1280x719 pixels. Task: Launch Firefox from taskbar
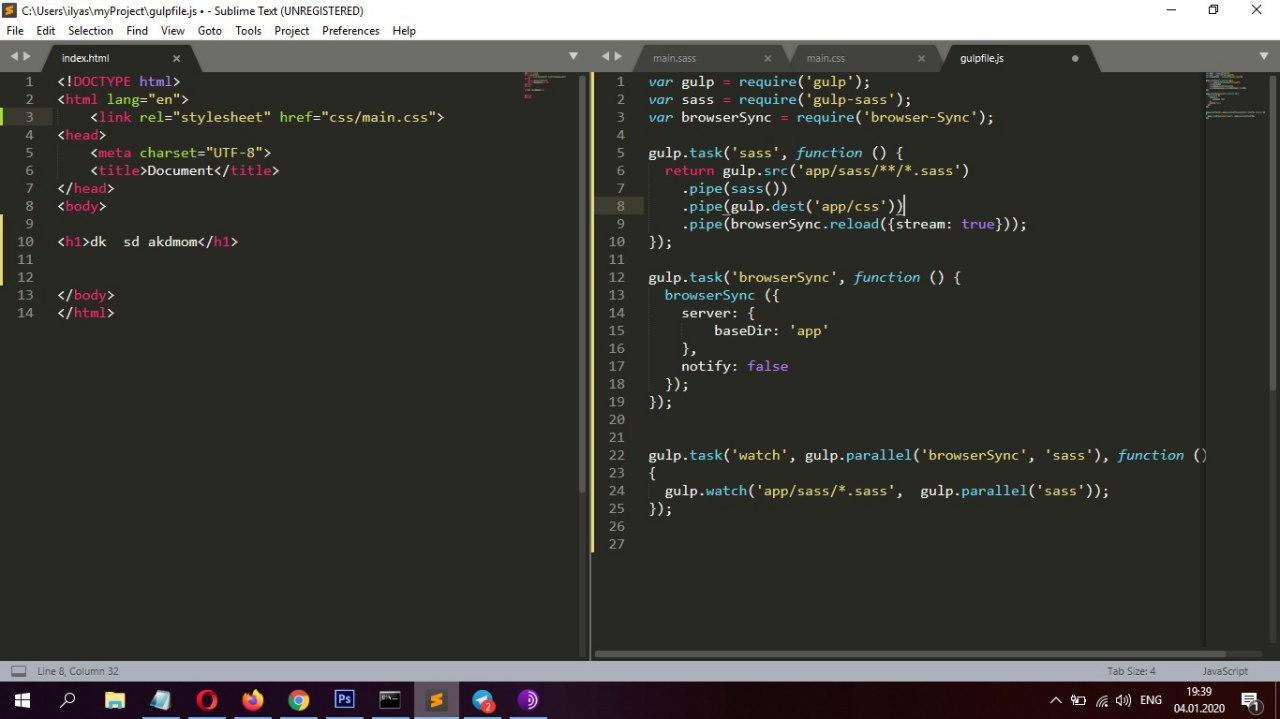click(253, 700)
